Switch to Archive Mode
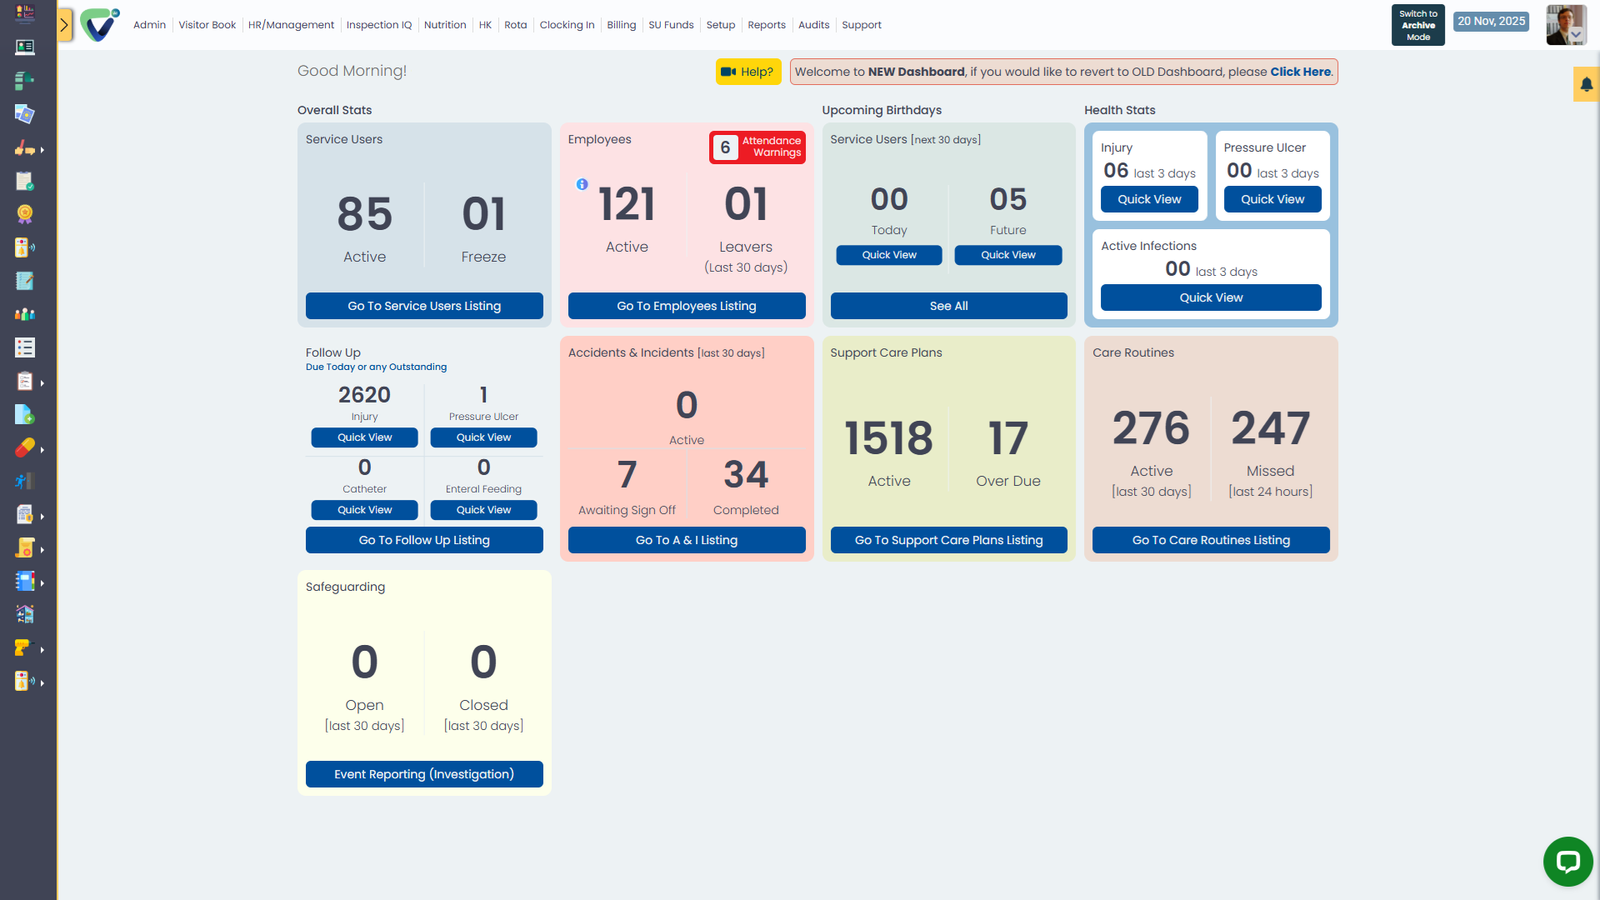 (1417, 24)
